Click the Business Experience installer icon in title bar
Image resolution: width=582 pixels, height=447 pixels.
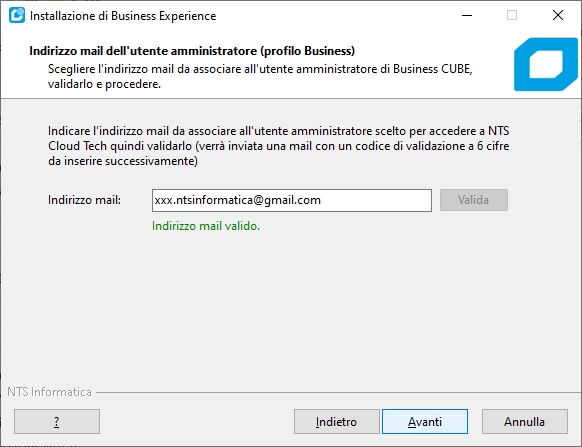tap(17, 15)
